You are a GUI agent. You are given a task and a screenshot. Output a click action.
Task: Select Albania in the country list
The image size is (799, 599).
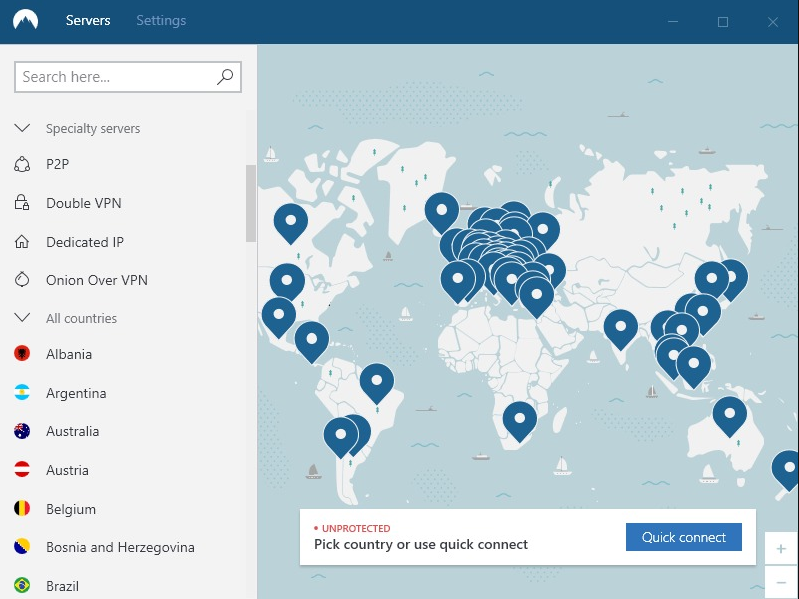coord(69,354)
